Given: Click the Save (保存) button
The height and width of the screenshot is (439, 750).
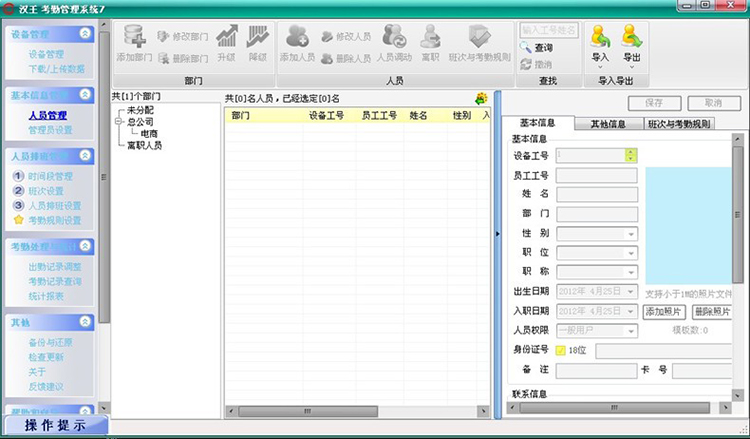Looking at the screenshot, I should click(x=654, y=103).
